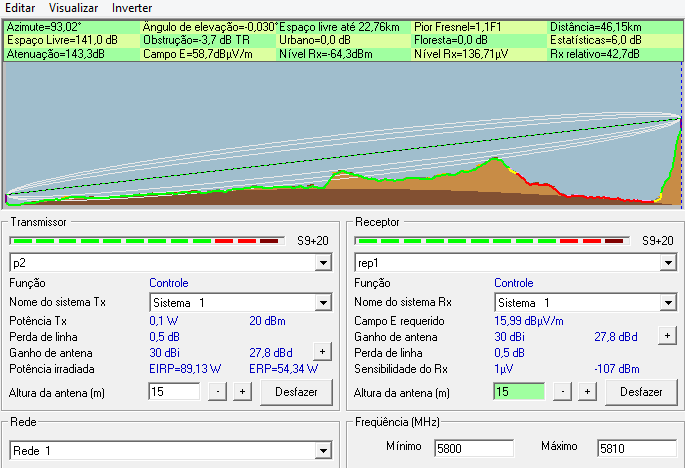
Task: Click the 15,99 dBµV/m required field value
Action: point(529,321)
